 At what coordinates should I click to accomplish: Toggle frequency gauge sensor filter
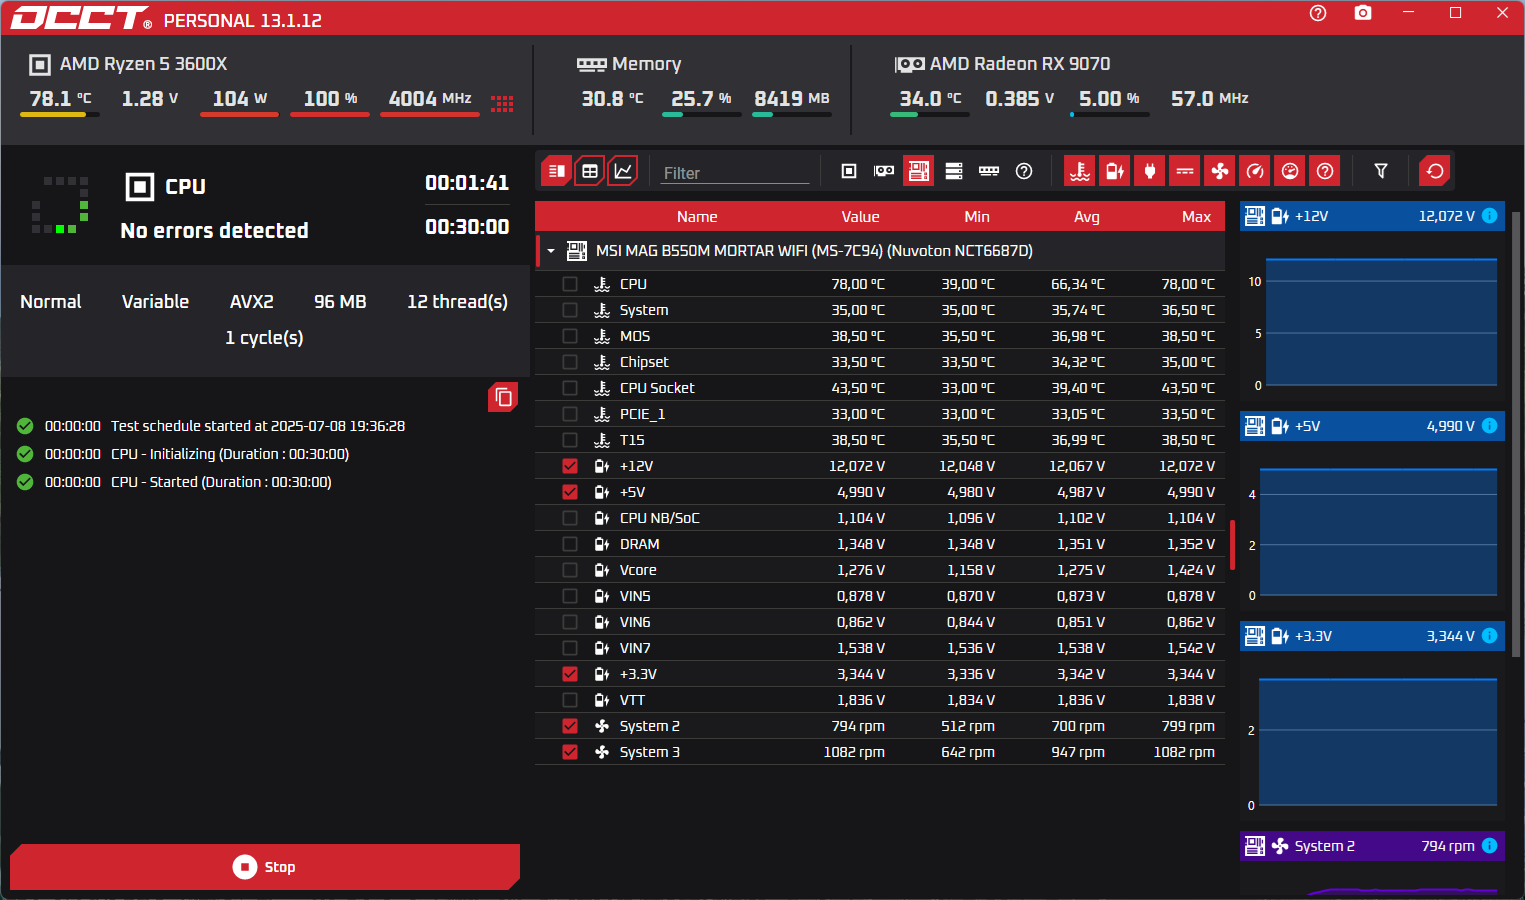tap(1255, 171)
